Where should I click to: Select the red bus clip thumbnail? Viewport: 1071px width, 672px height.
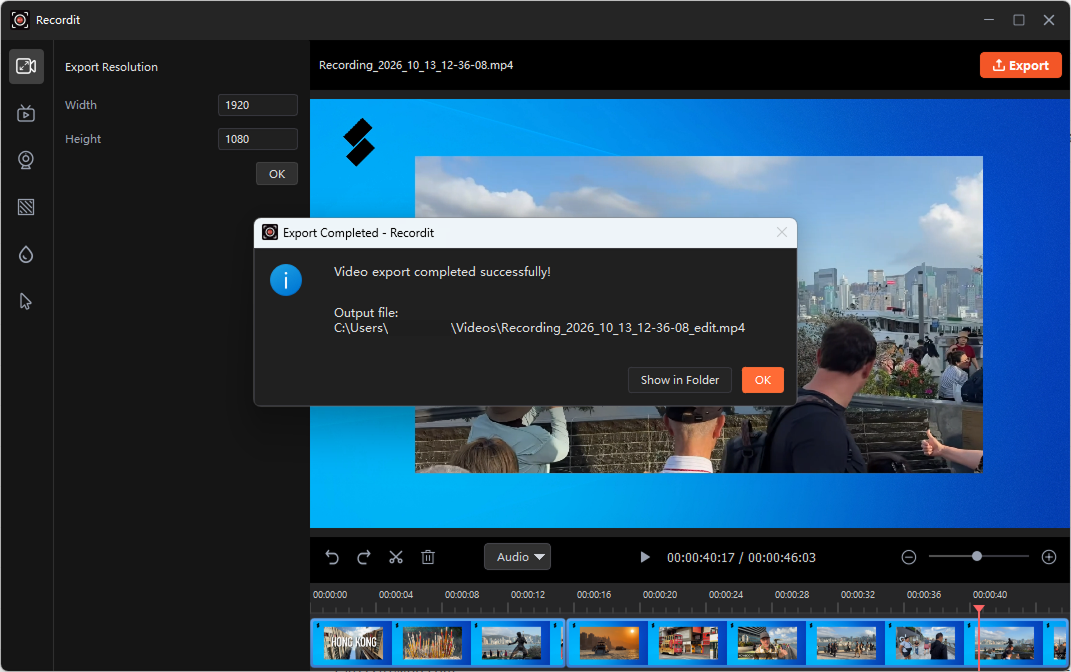(688, 643)
